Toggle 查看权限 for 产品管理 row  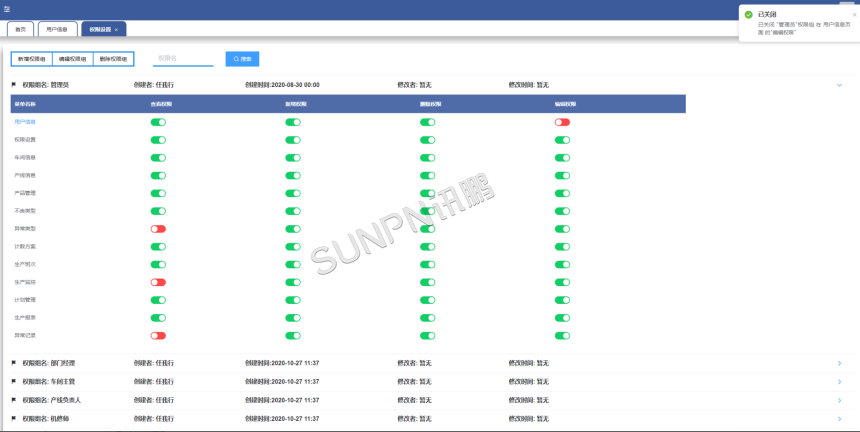158,193
